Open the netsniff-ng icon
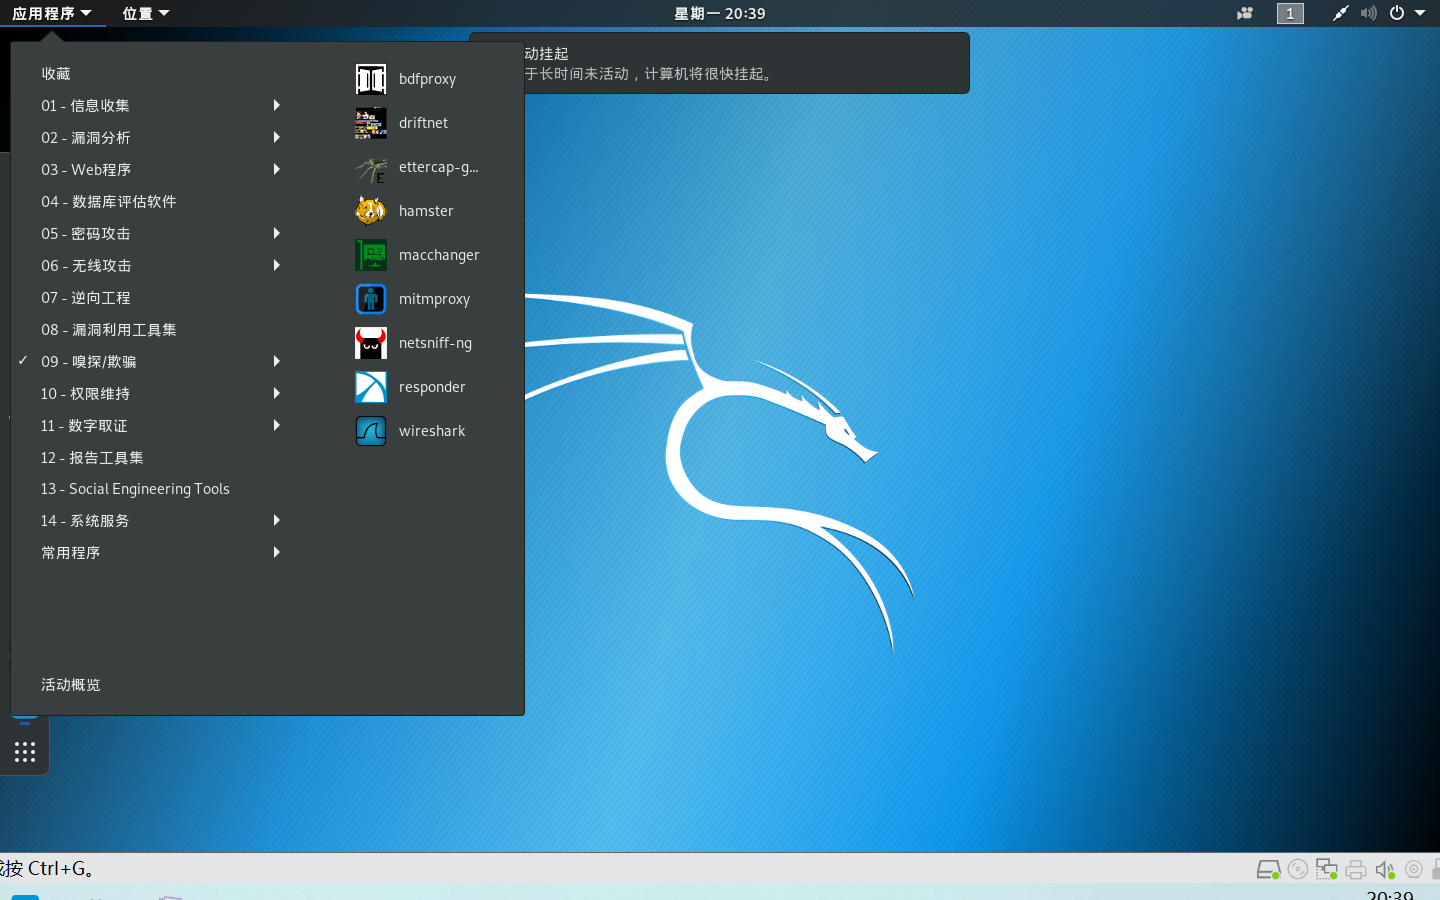 click(x=371, y=343)
